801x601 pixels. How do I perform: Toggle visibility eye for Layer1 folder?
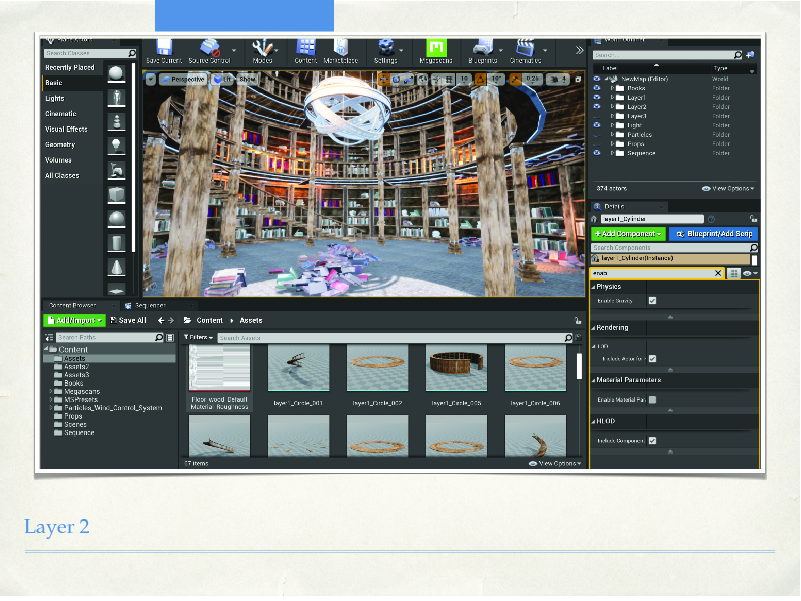coord(597,97)
